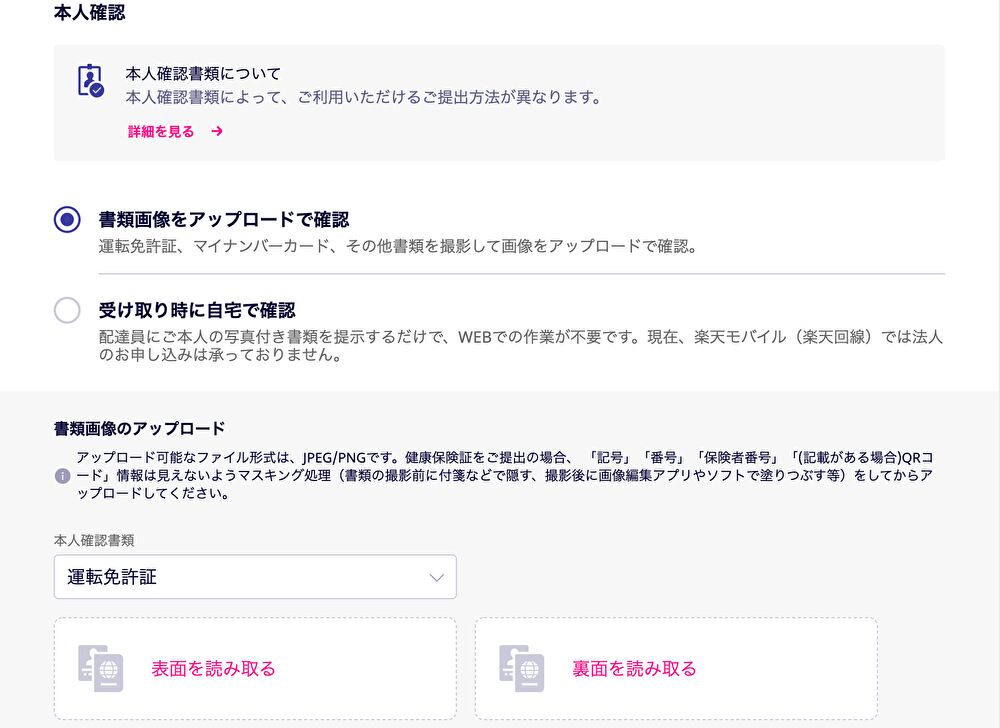Click the document icon in 表面を読み取る box
This screenshot has width=1000, height=728.
[100, 669]
